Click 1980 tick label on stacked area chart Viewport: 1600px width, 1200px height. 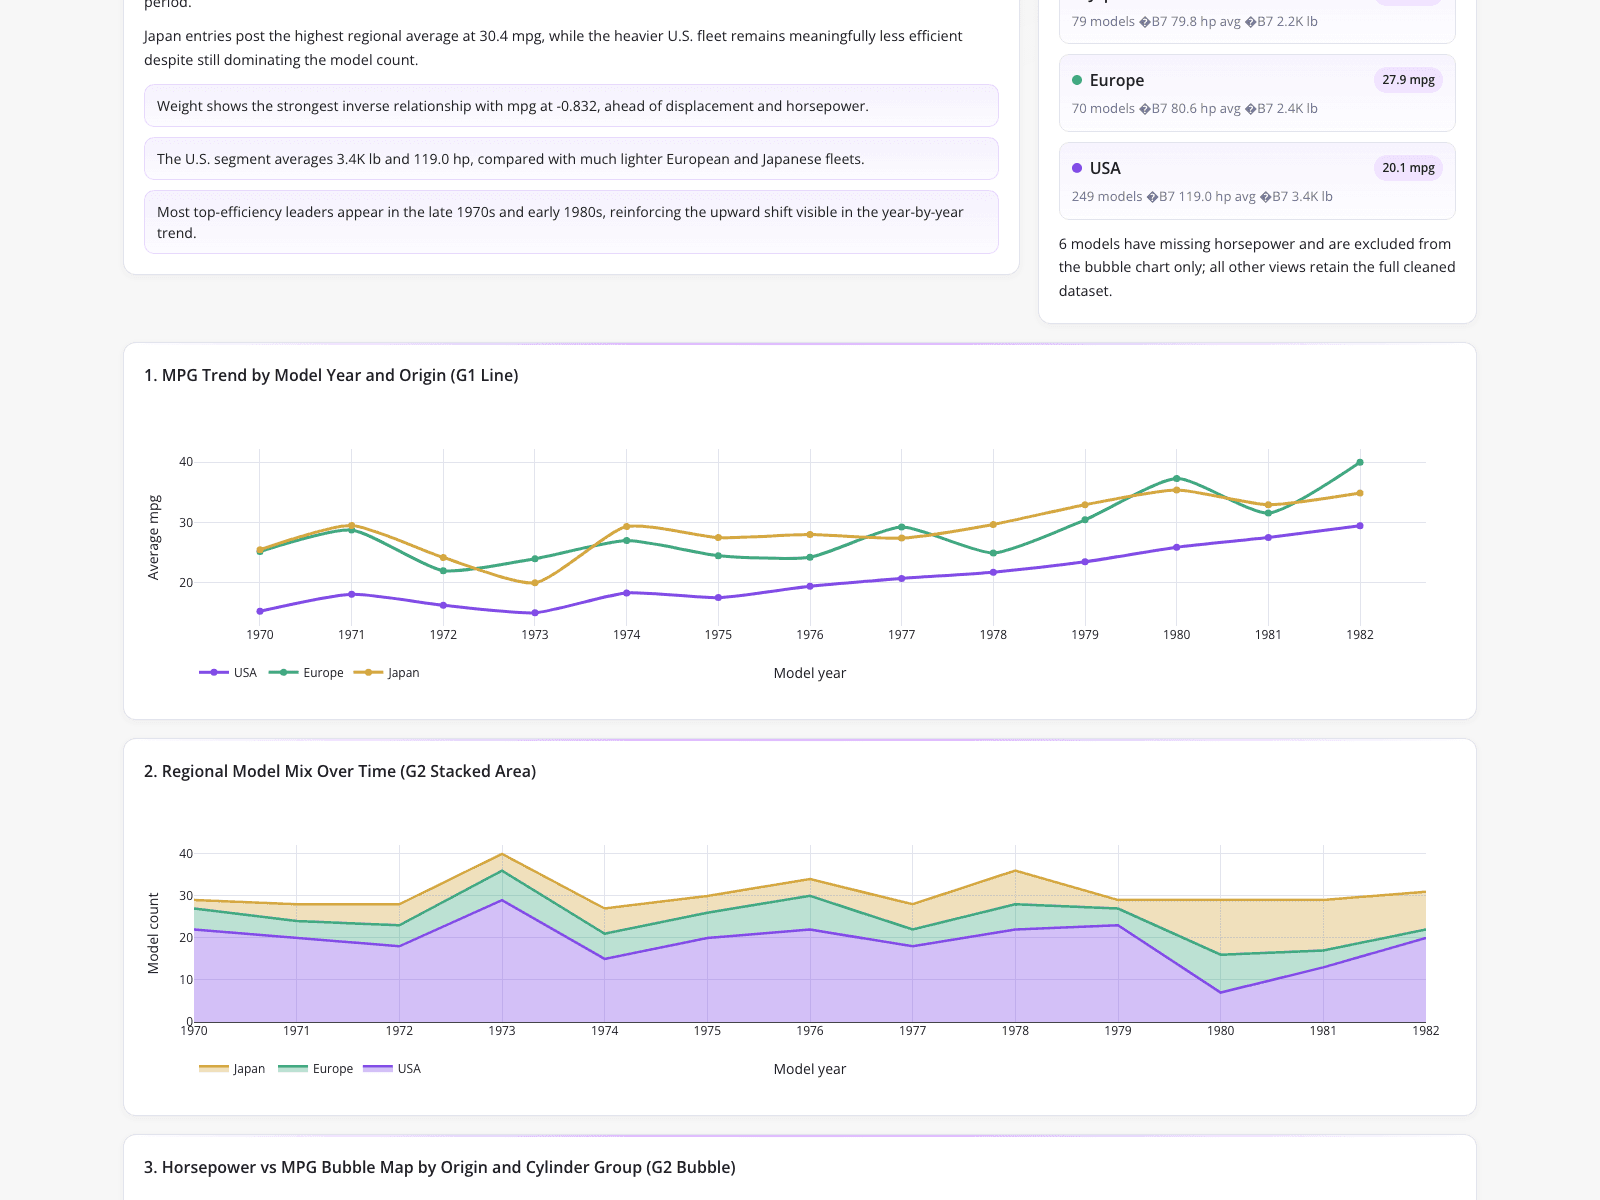tap(1221, 1031)
